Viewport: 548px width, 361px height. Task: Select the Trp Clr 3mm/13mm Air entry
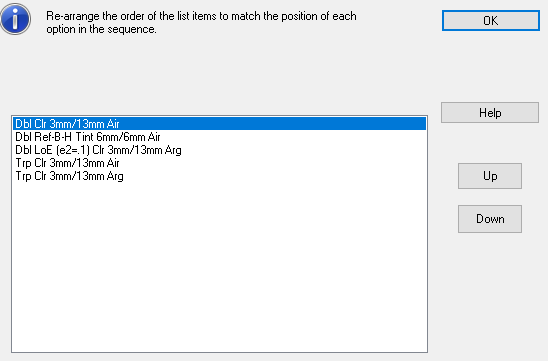tap(219, 163)
